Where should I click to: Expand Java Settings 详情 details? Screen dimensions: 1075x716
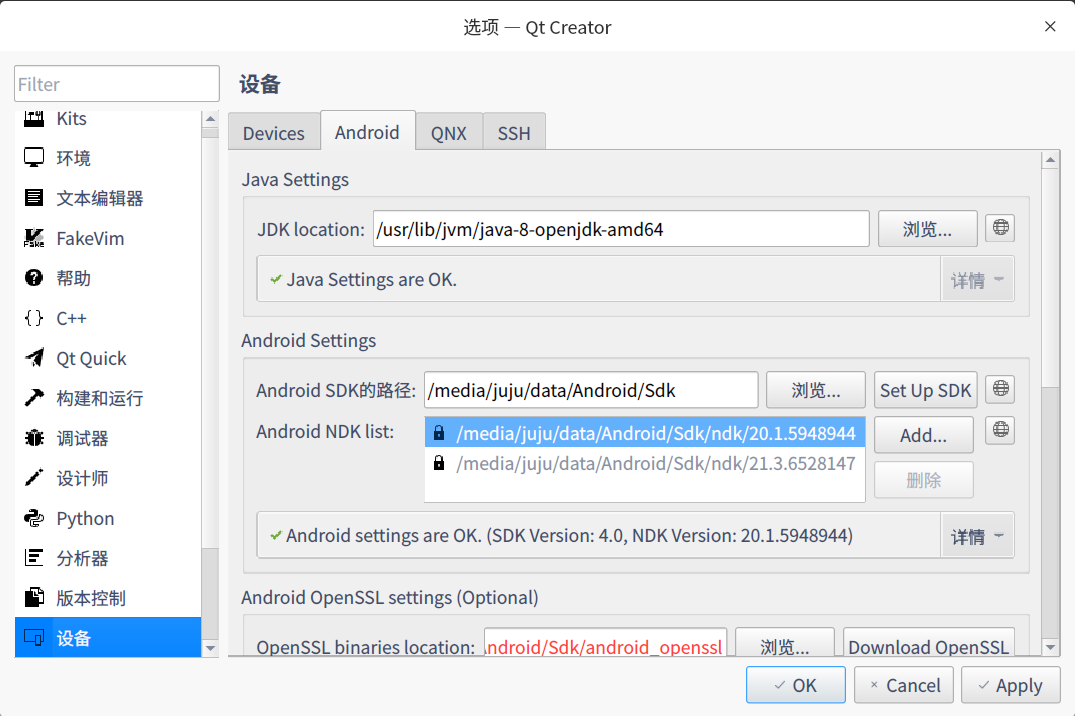point(977,279)
